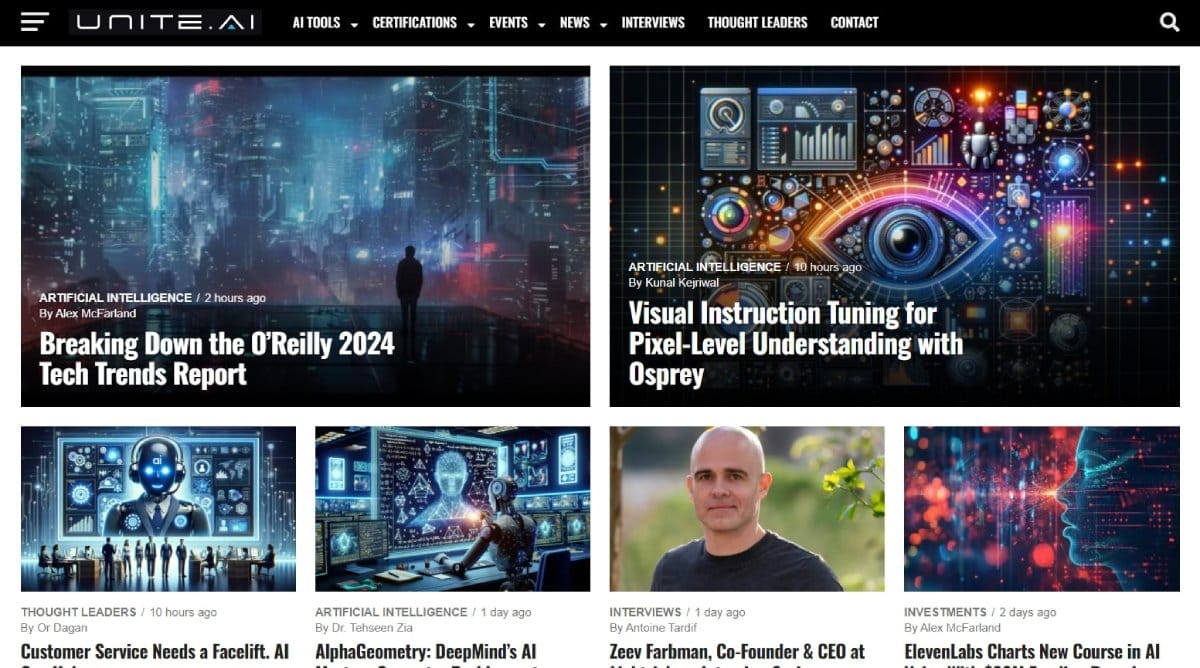1200x668 pixels.
Task: Click author link By Kunal Kejriwal
Action: pyautogui.click(x=672, y=282)
